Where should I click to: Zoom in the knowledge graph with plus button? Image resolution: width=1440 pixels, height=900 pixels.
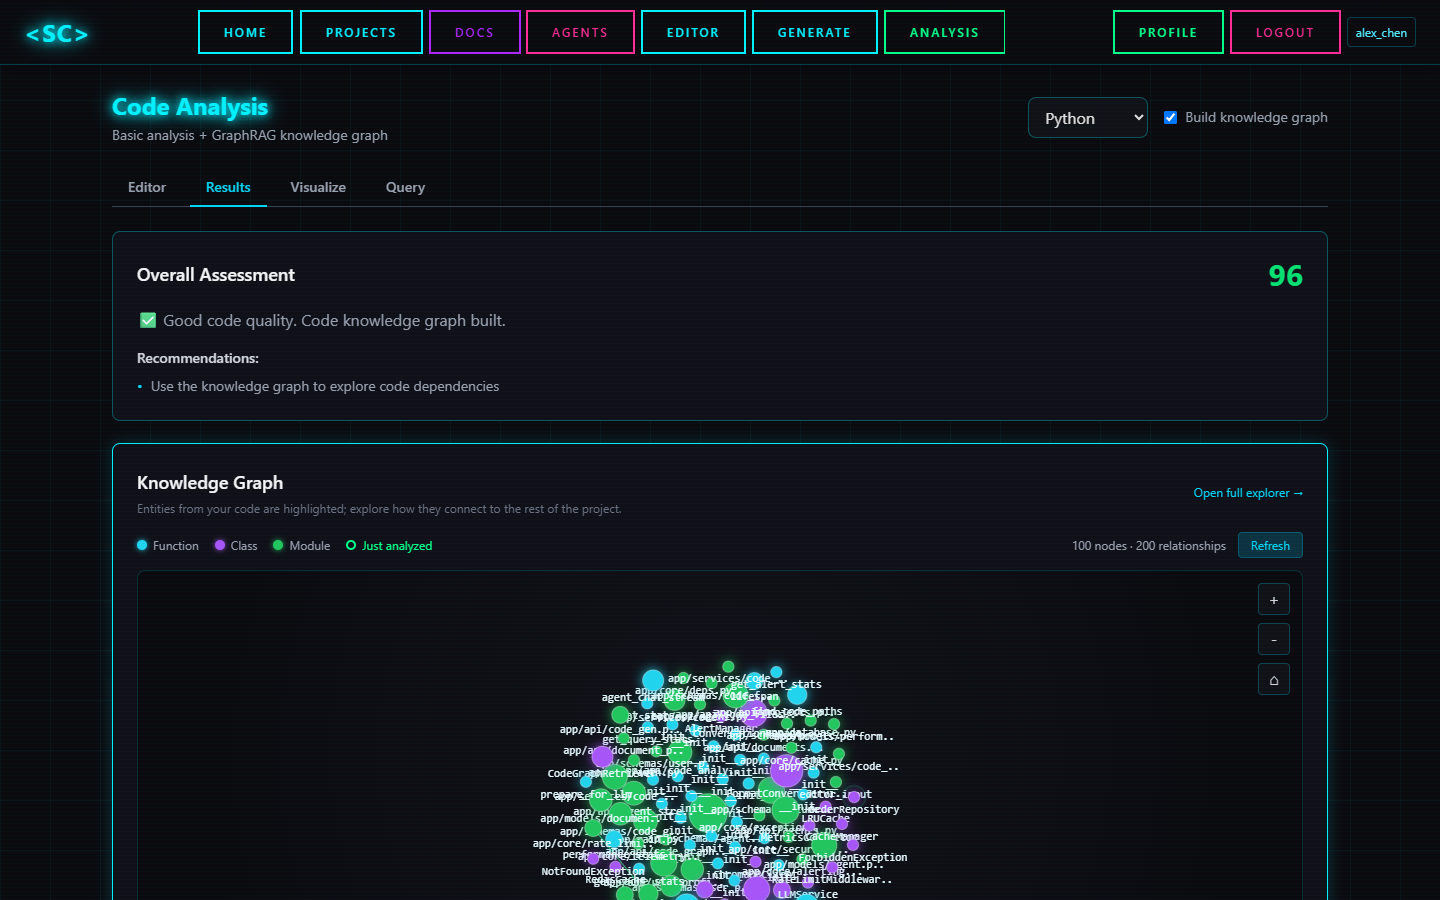pos(1273,599)
